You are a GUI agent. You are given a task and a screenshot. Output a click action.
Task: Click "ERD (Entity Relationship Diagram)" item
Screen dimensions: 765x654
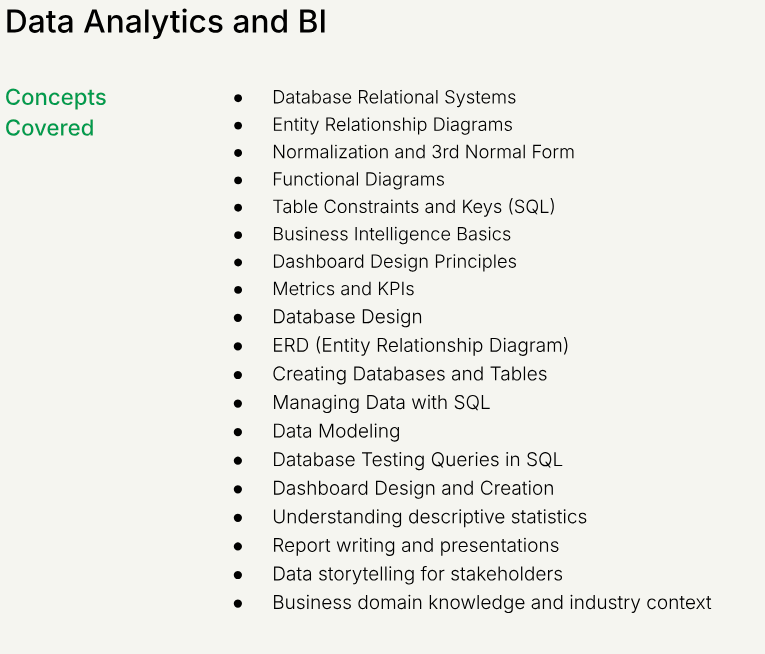420,345
